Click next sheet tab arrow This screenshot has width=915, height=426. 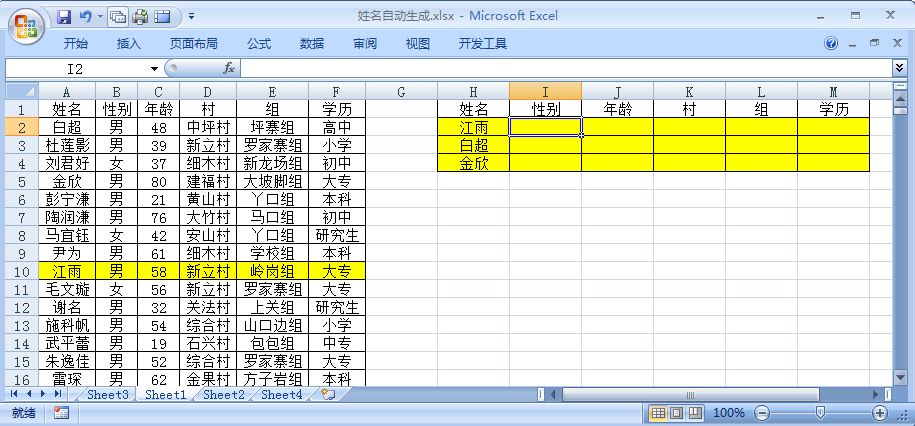pos(43,394)
